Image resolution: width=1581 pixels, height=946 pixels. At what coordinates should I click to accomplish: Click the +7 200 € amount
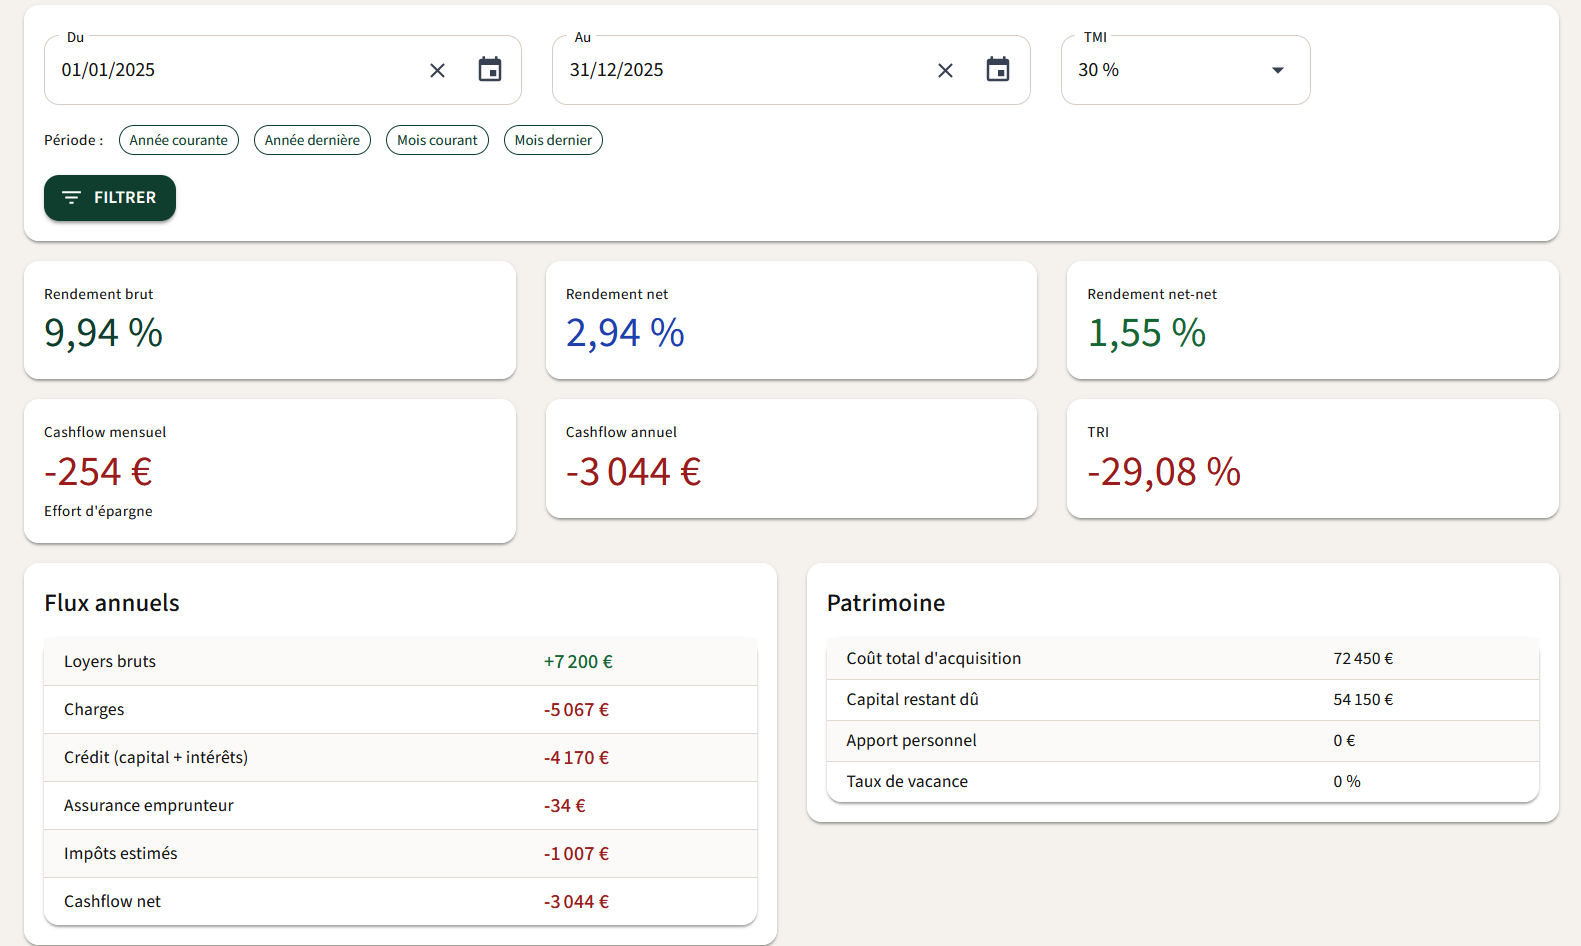[578, 662]
